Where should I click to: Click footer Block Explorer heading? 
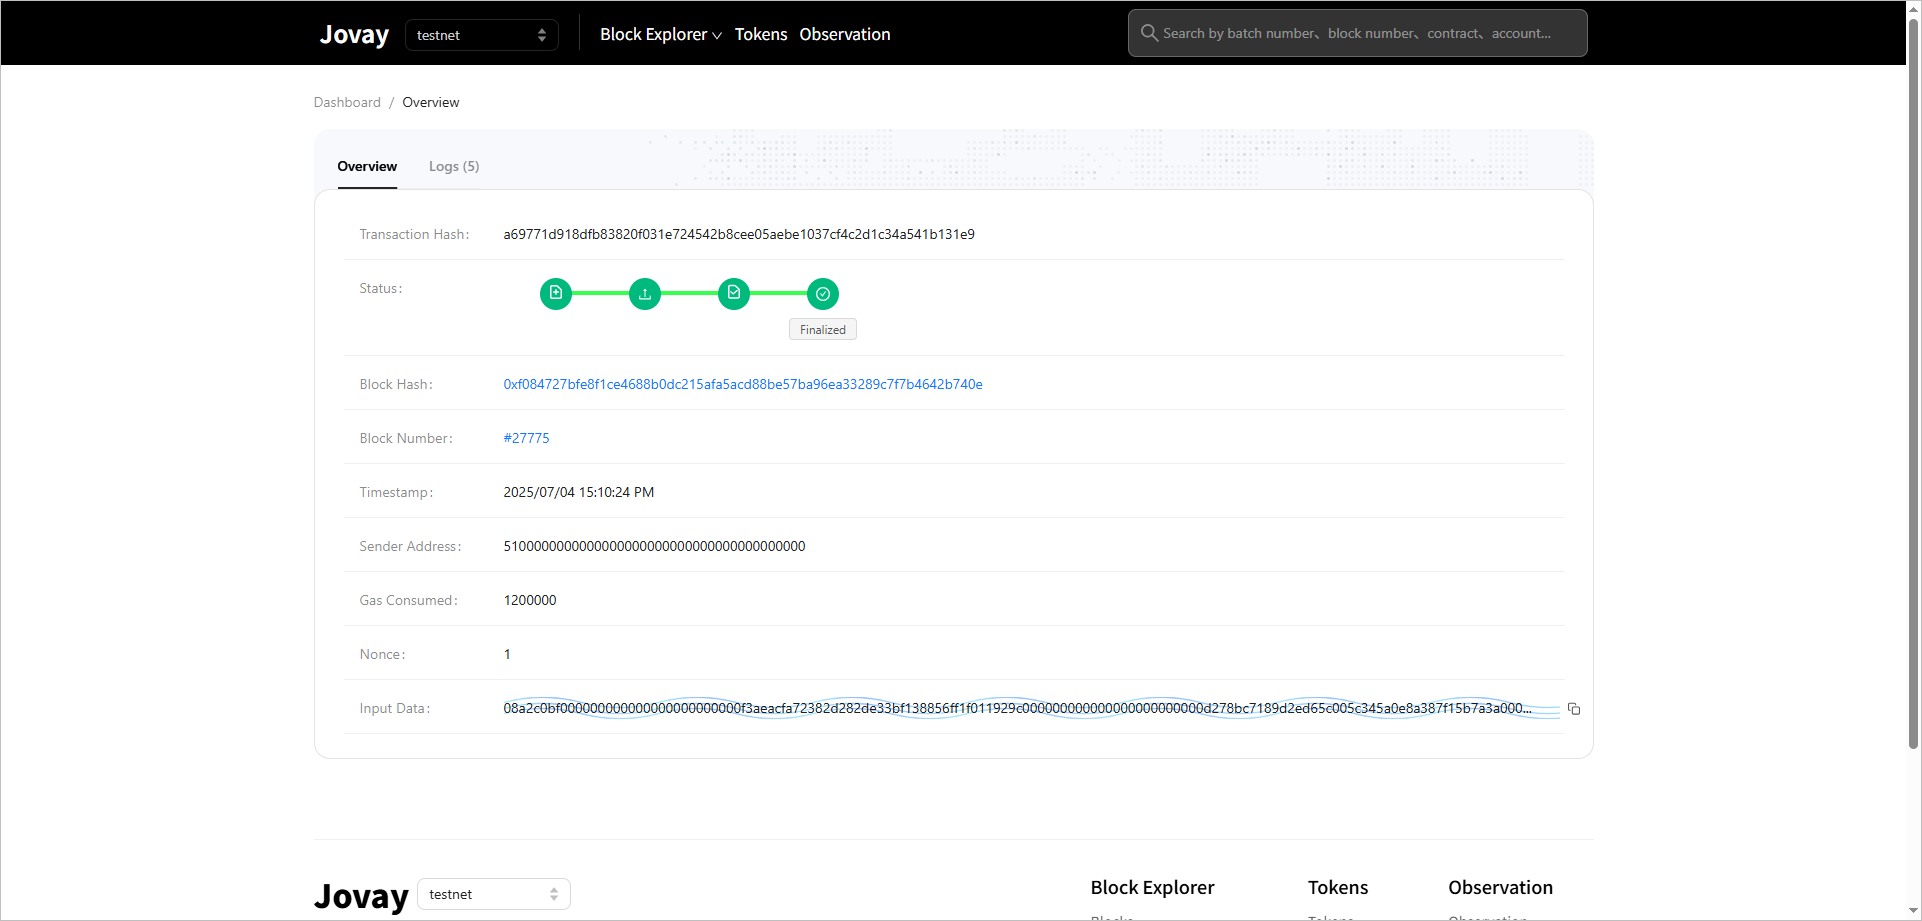(x=1152, y=887)
